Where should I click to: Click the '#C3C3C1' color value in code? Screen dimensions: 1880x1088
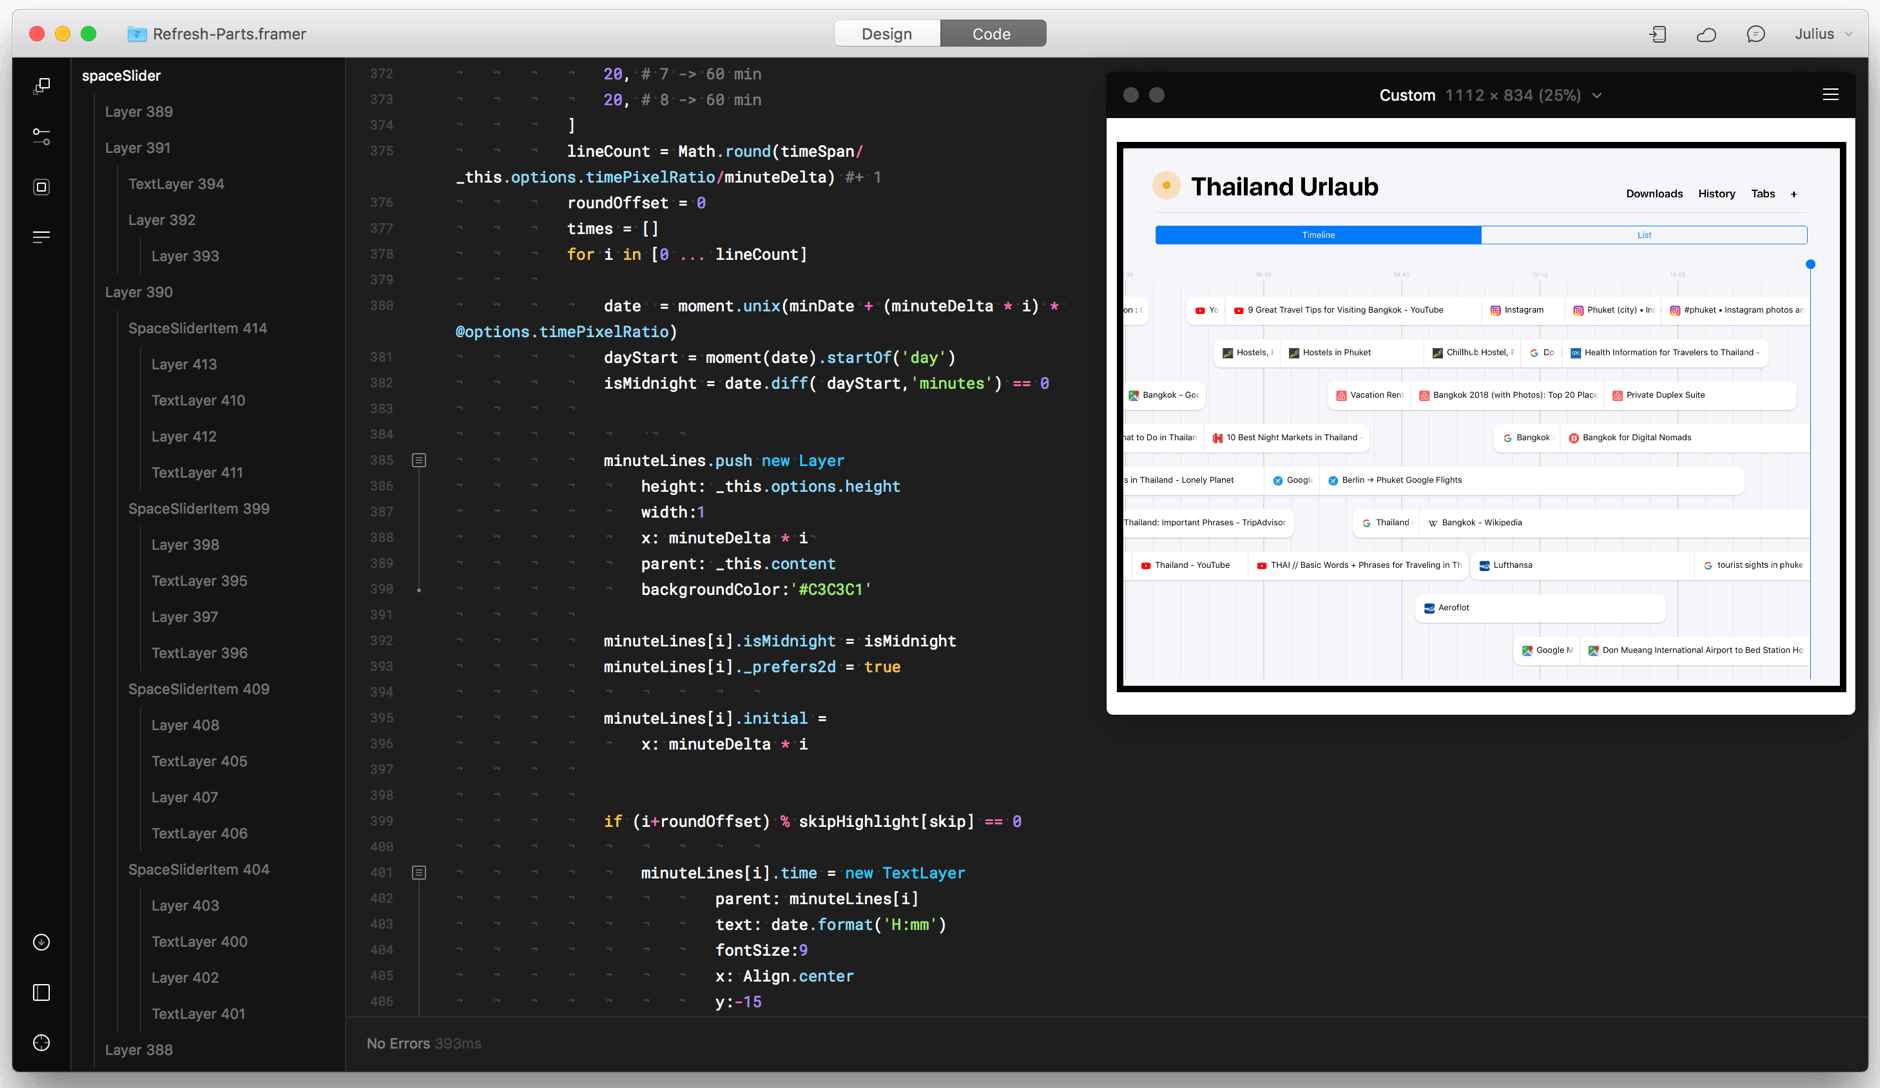click(830, 589)
